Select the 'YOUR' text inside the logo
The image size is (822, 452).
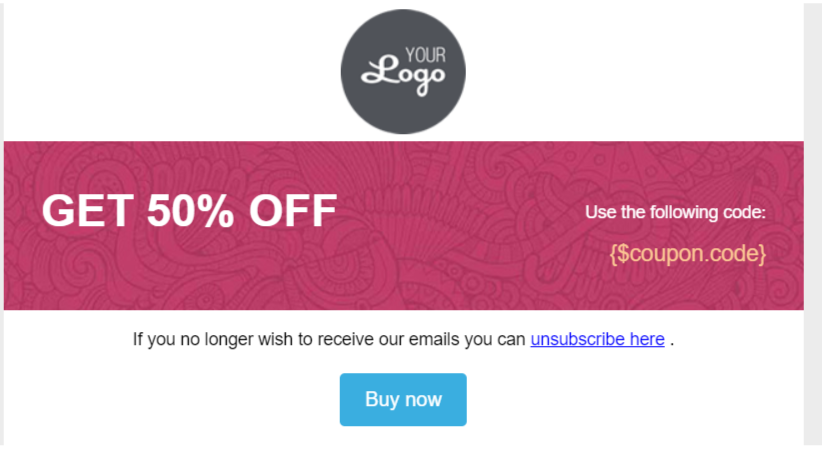425,55
